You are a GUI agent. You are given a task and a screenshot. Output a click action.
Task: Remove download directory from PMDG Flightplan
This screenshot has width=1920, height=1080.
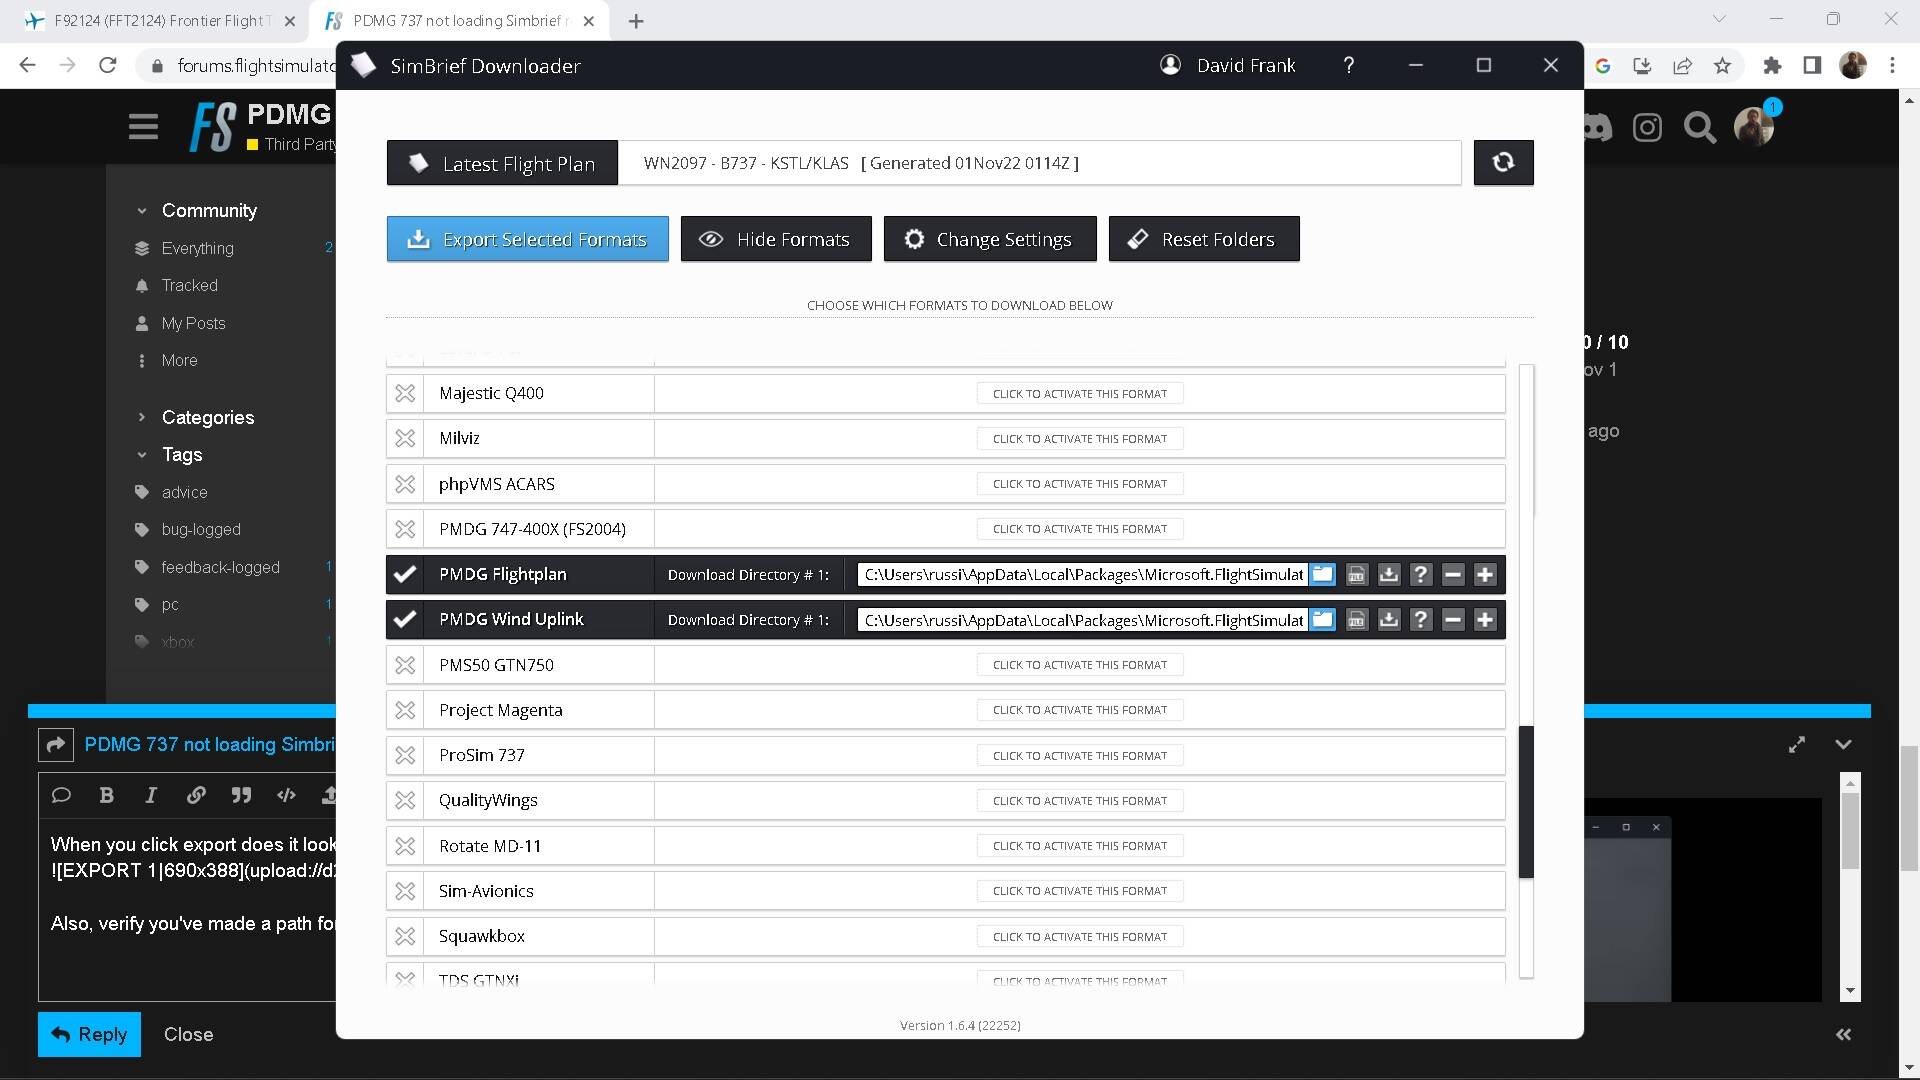[1453, 574]
